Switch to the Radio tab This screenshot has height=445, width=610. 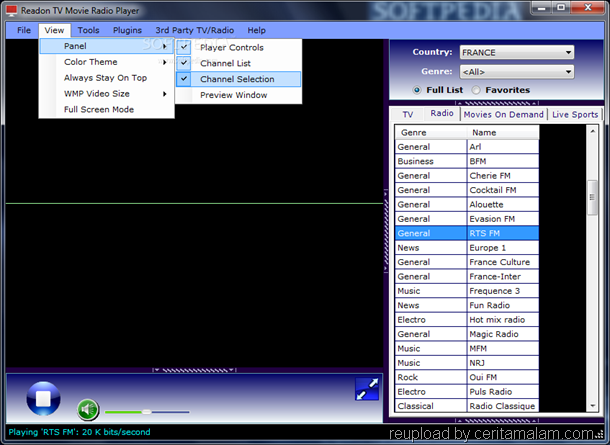pyautogui.click(x=442, y=113)
